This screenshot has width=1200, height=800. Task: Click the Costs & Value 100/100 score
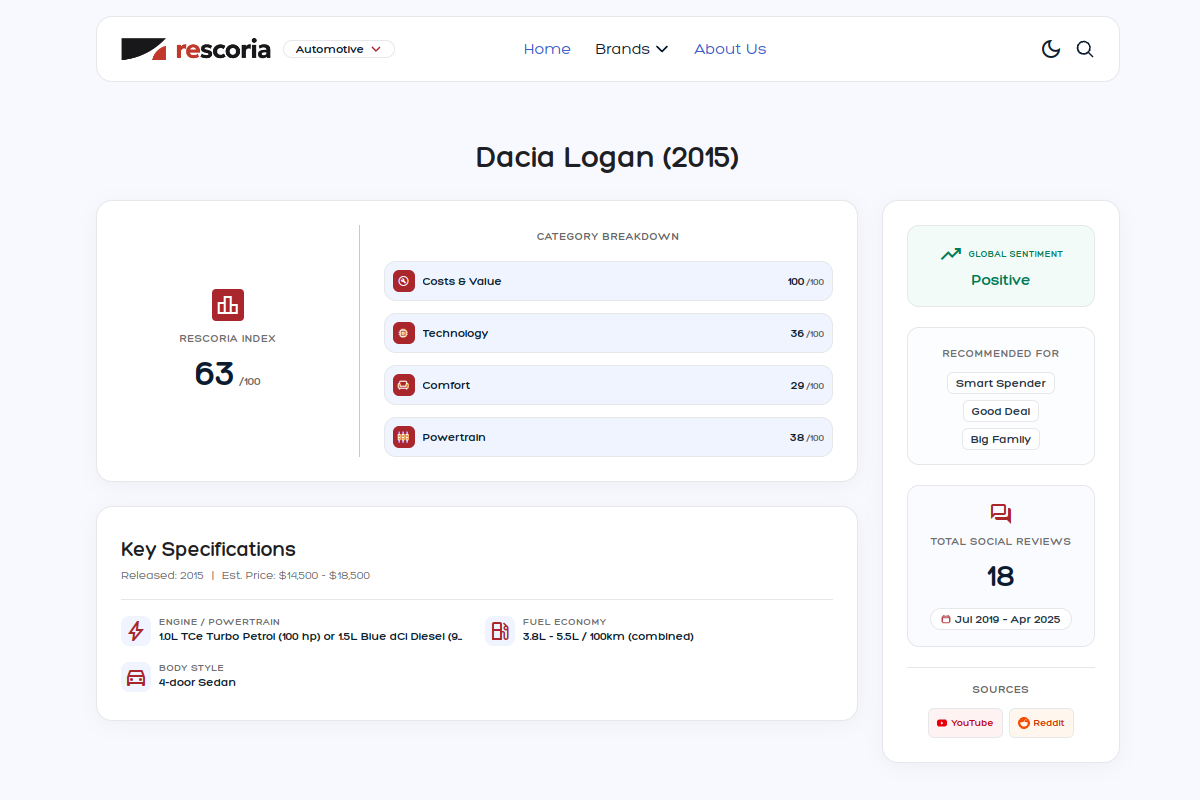[x=806, y=281]
